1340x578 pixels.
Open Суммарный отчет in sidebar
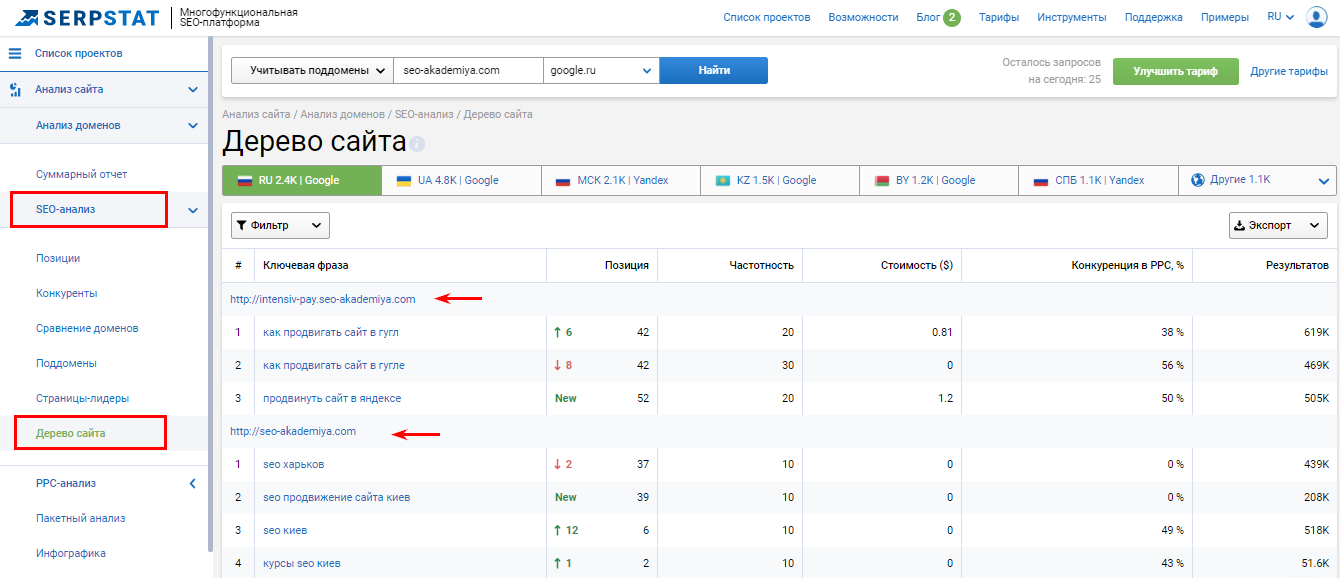pos(82,174)
